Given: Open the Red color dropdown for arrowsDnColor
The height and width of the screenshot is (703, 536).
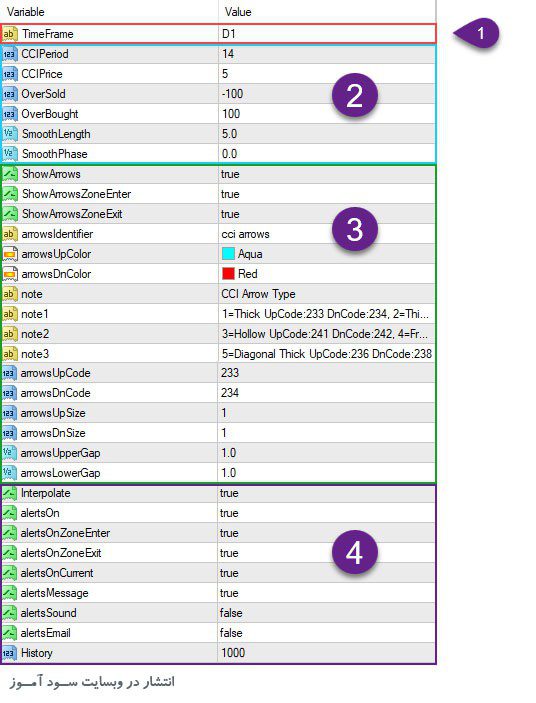Looking at the screenshot, I should [326, 274].
